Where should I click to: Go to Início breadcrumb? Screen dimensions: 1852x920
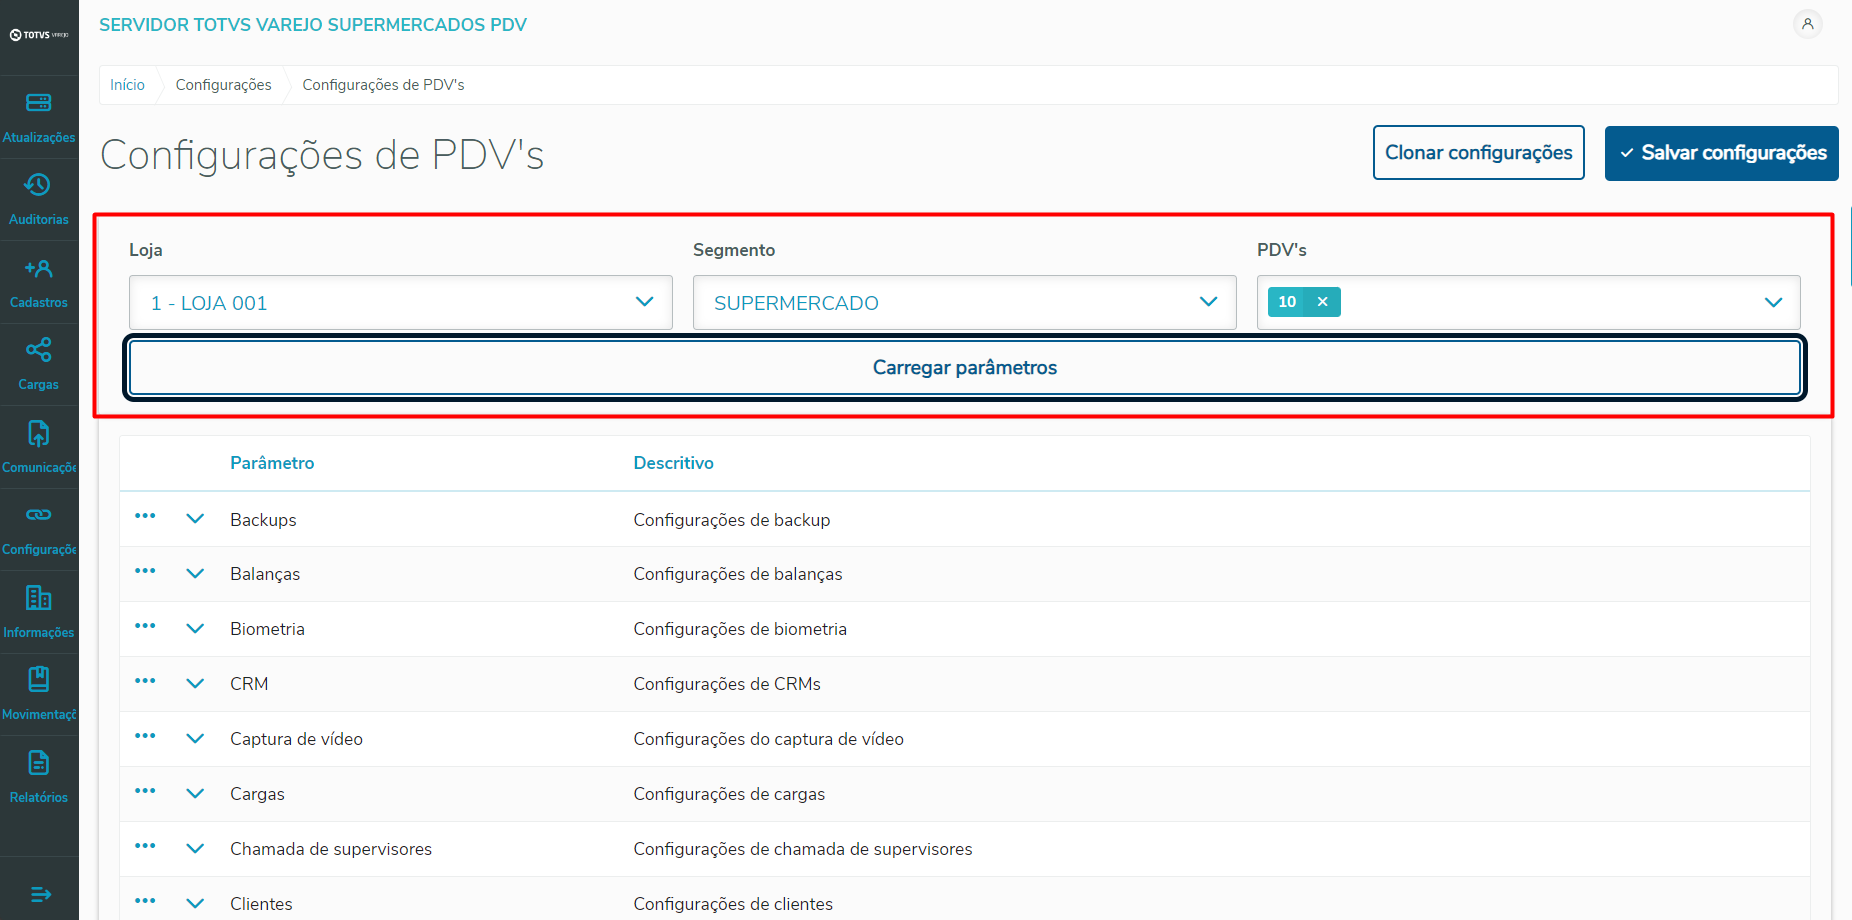[x=127, y=85]
